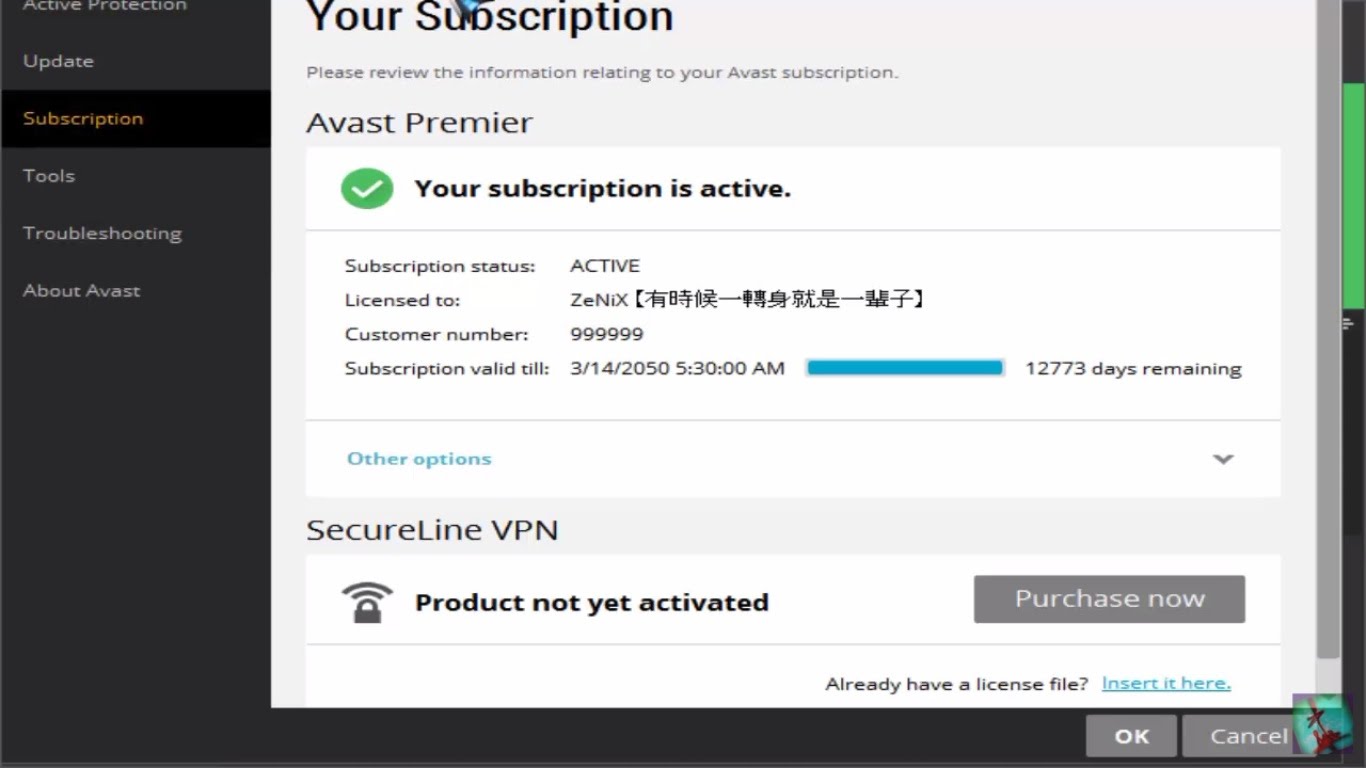Select the Subscription sidebar item
The image size is (1366, 768).
click(83, 118)
